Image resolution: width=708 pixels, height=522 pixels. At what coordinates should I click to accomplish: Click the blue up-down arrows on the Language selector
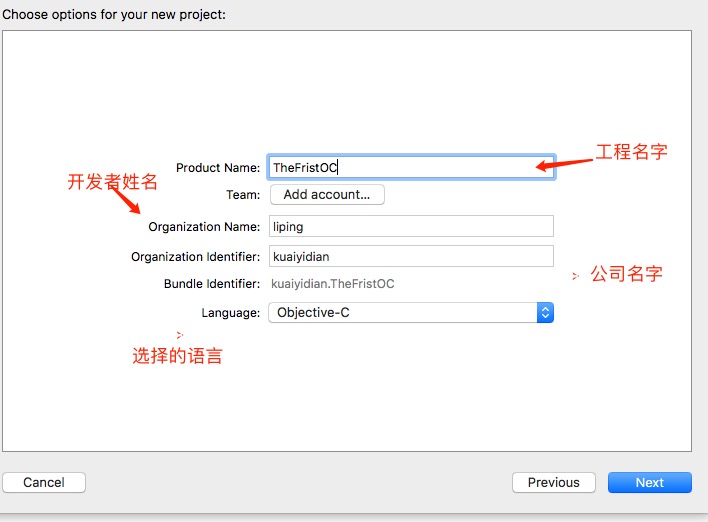point(545,313)
